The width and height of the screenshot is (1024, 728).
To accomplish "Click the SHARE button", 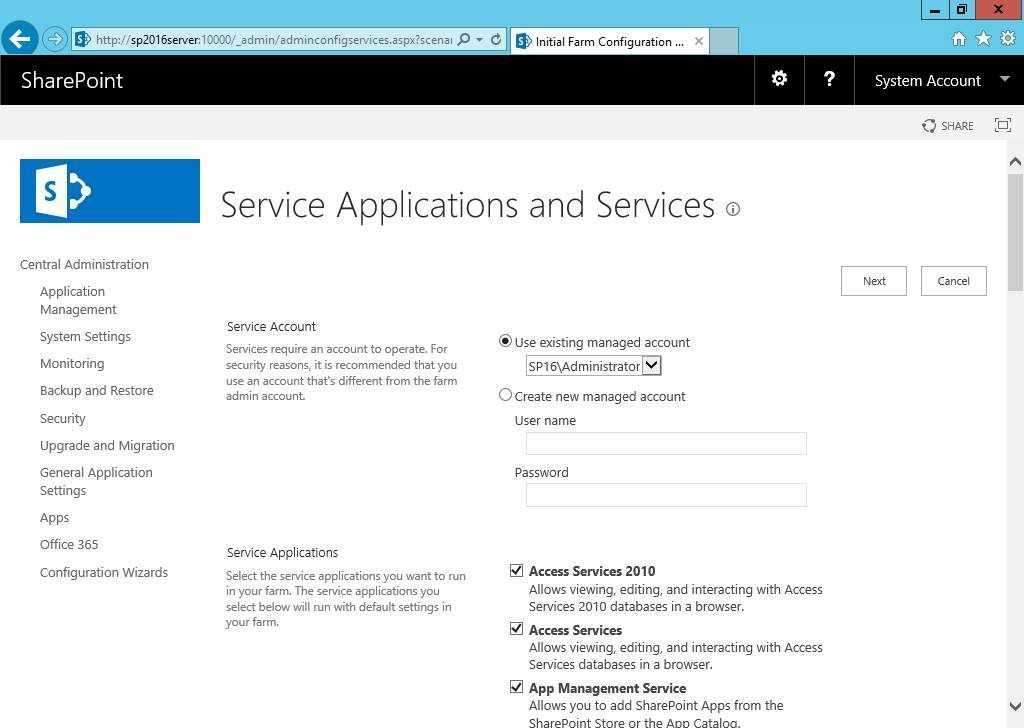I will pyautogui.click(x=948, y=125).
